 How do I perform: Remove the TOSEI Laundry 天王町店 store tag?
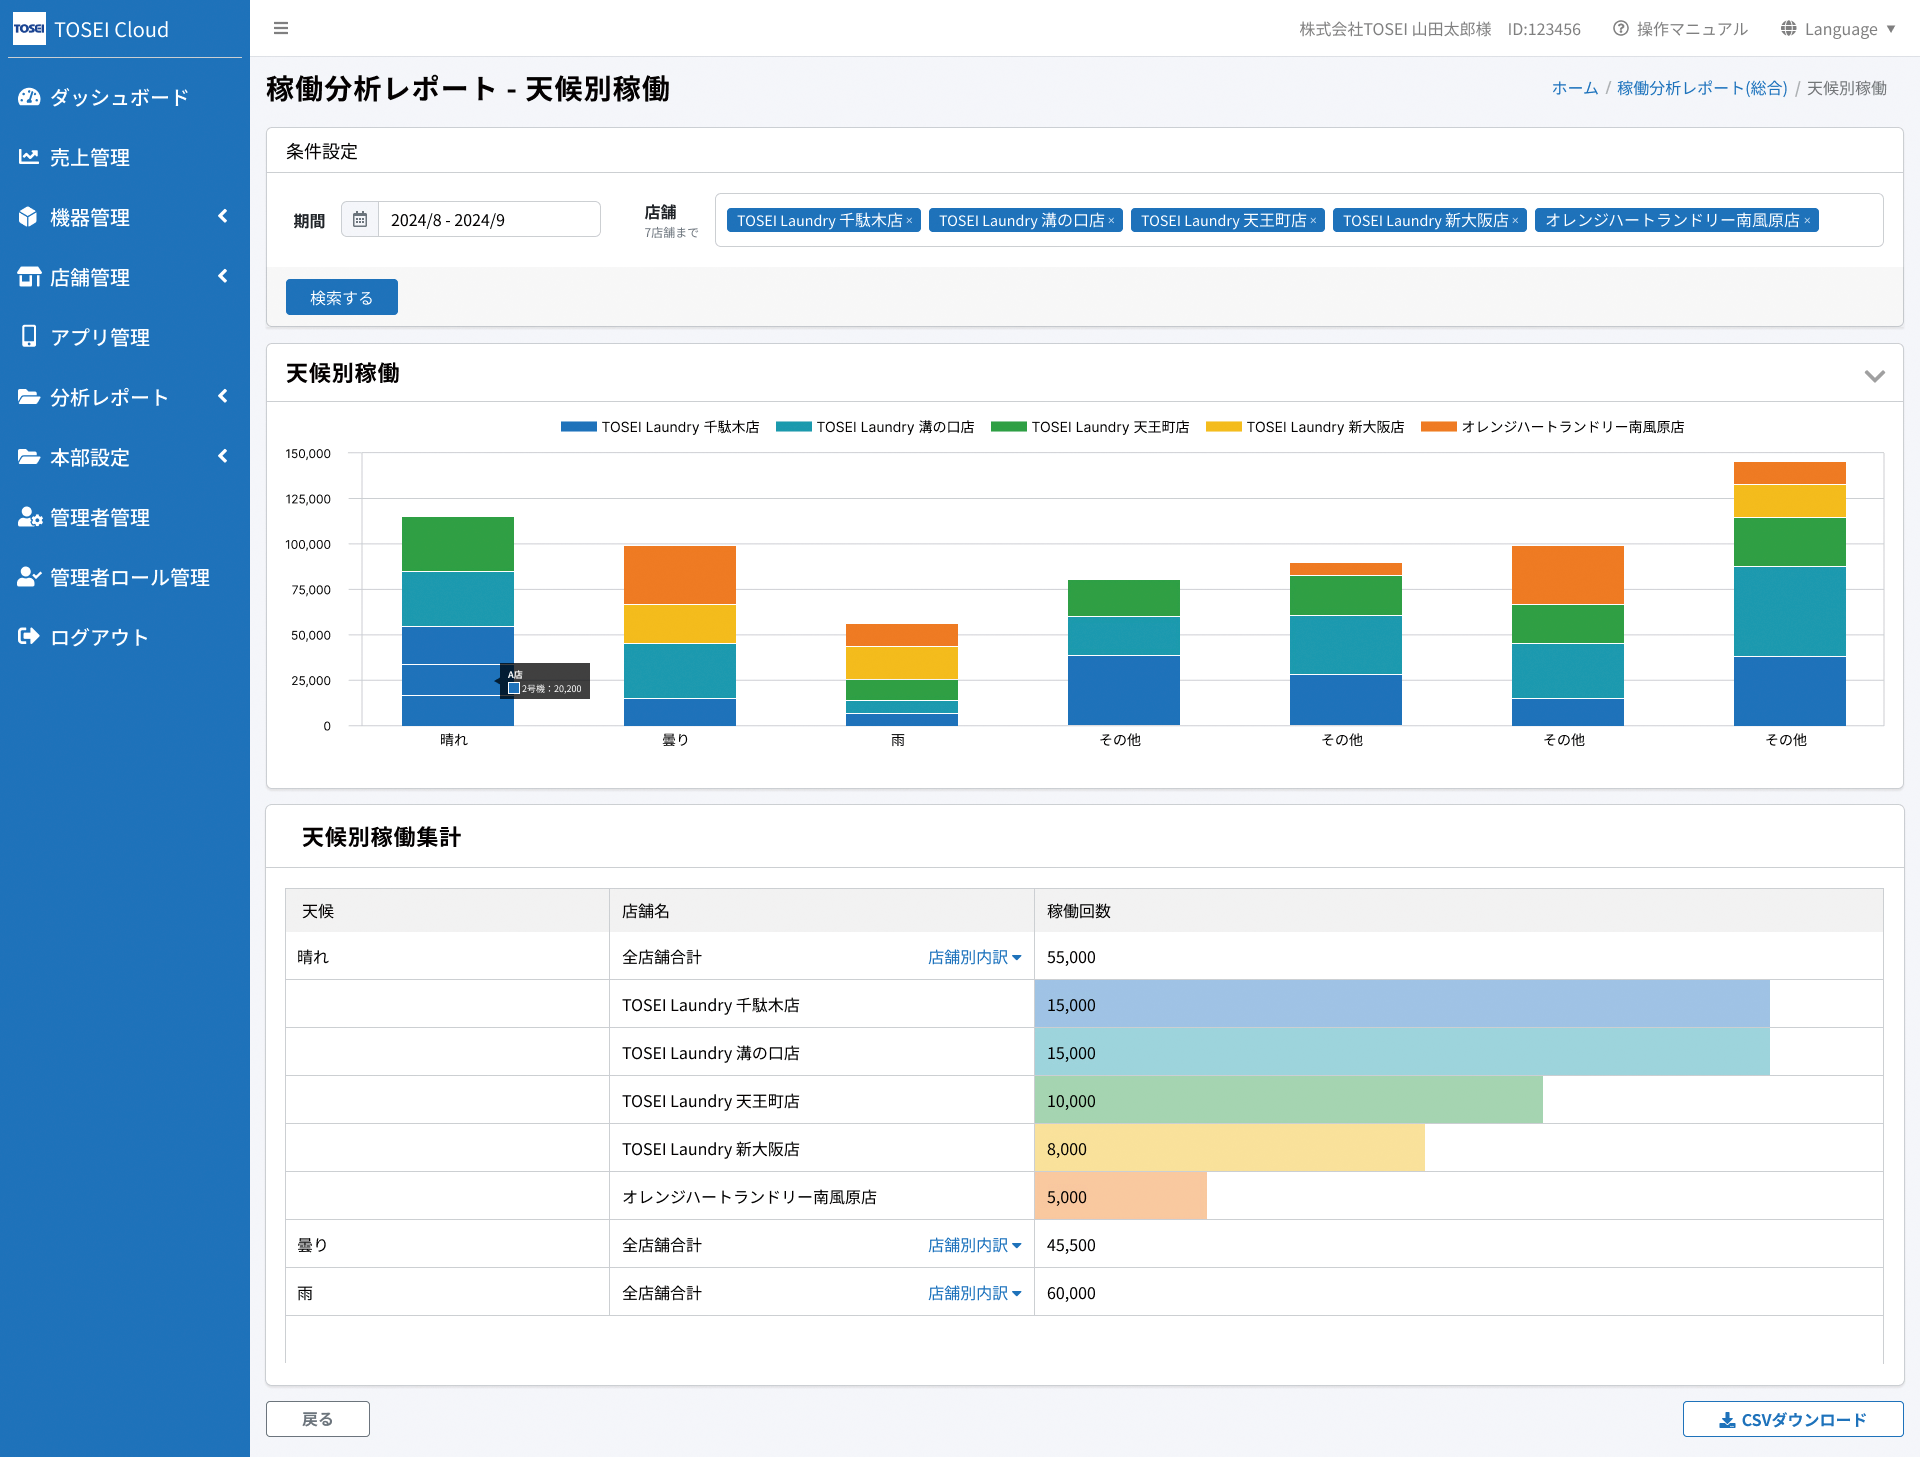coord(1313,221)
